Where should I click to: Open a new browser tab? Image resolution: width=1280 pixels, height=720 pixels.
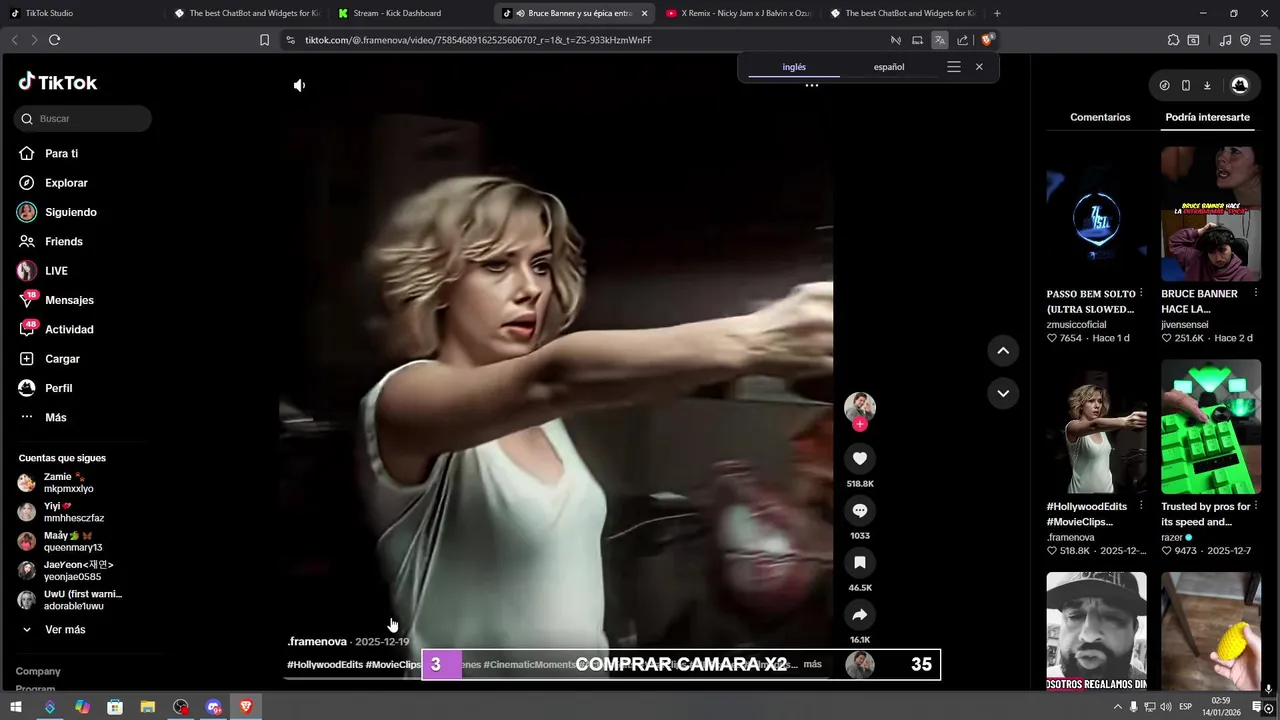tap(997, 13)
